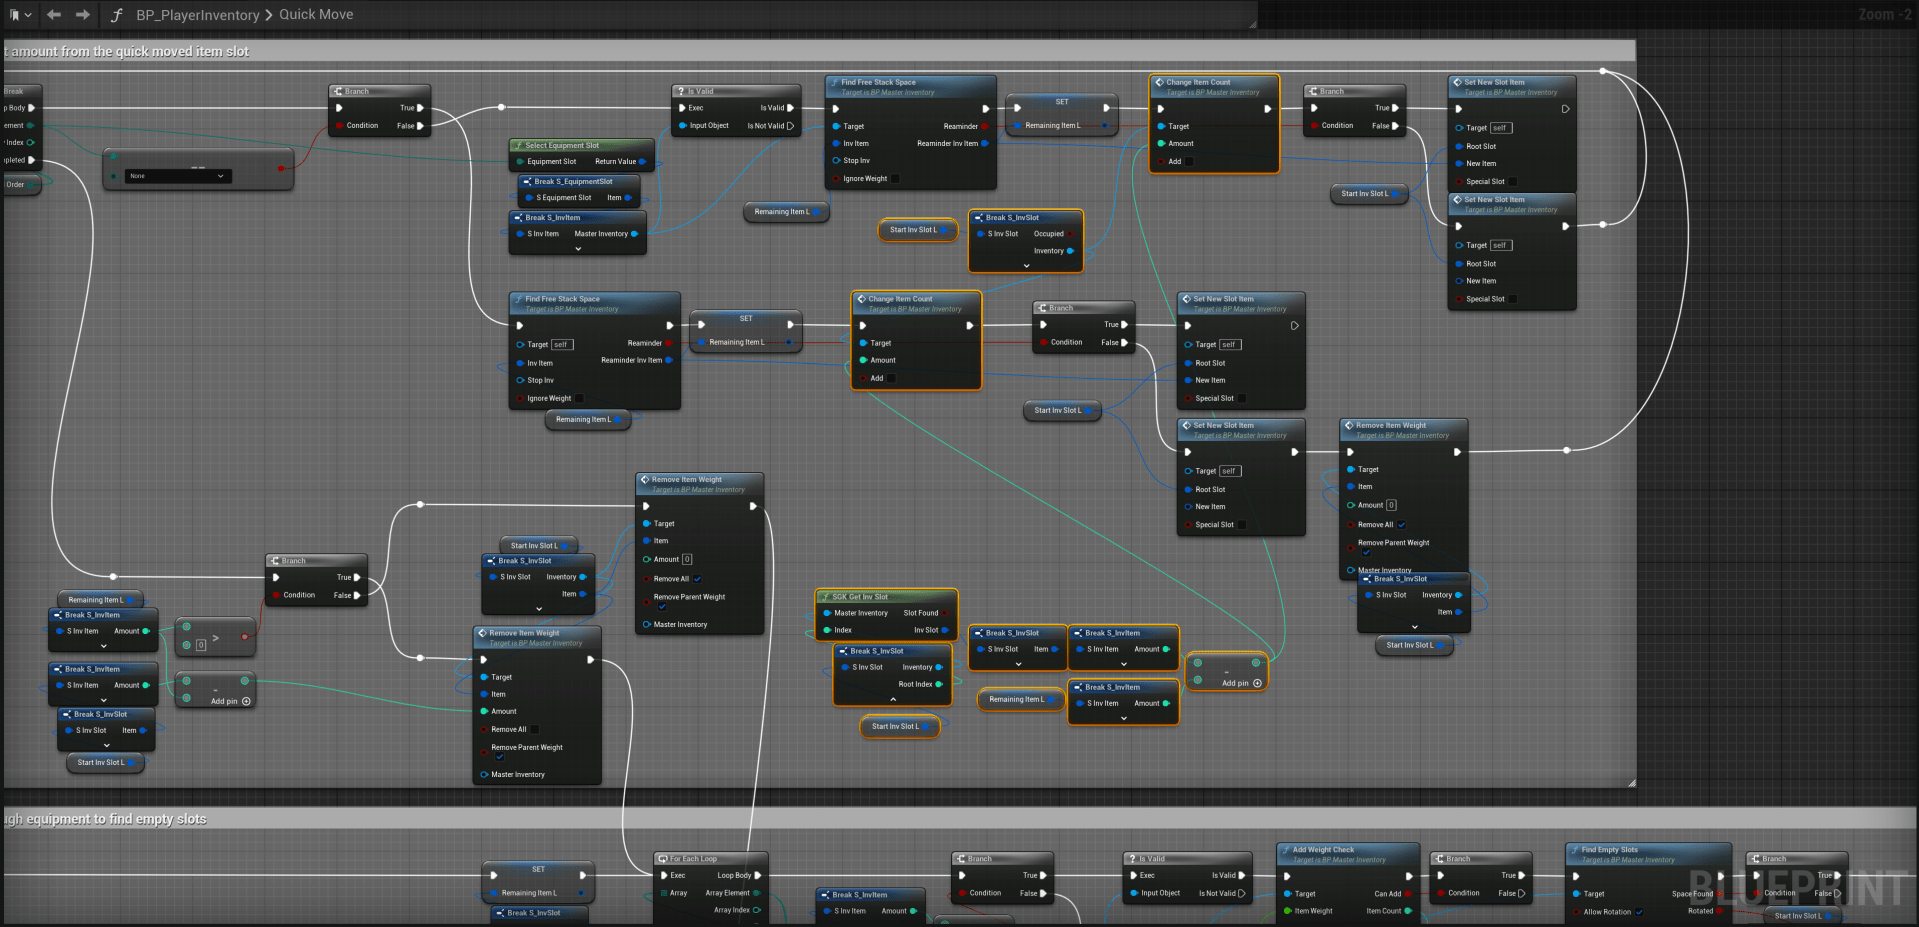Select the greater-than comparison node symbol
1919x927 pixels.
pyautogui.click(x=215, y=637)
